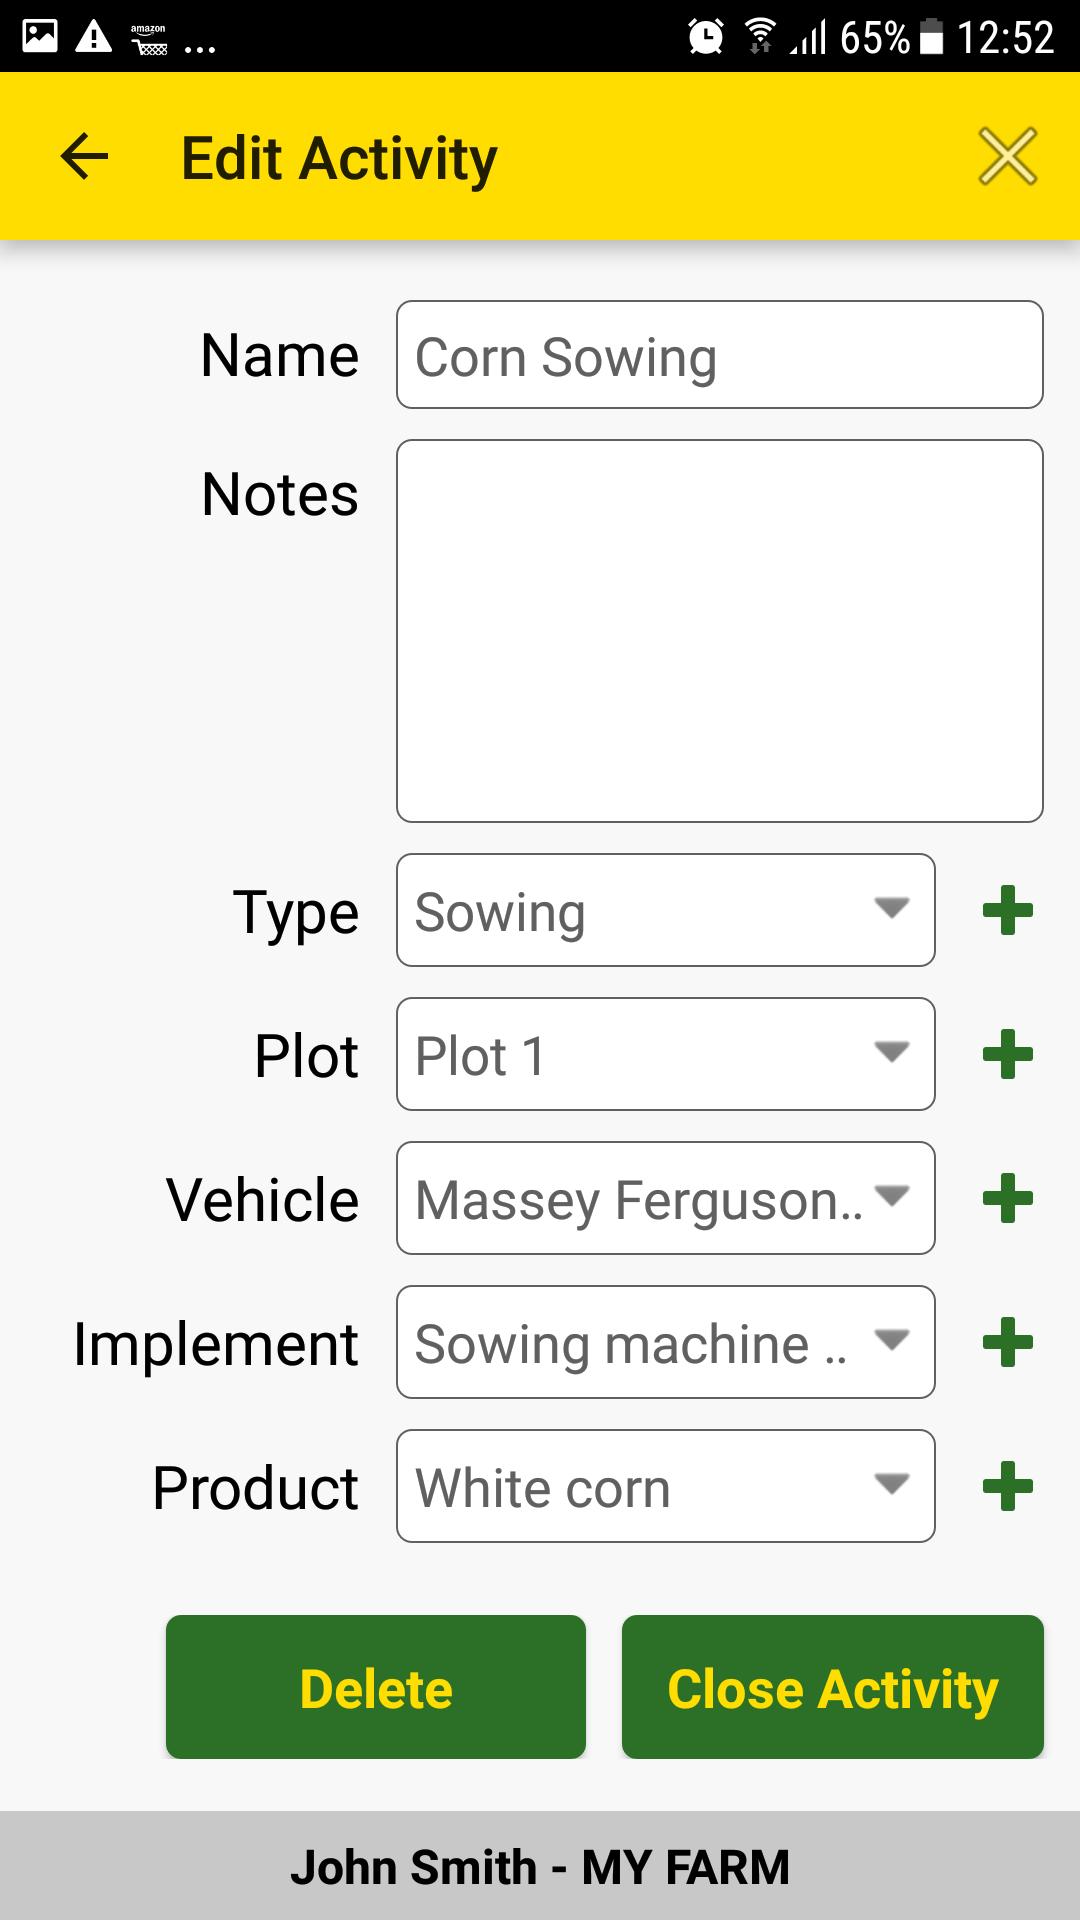Open the Product dropdown showing White corn
1080x1920 pixels.
666,1486
